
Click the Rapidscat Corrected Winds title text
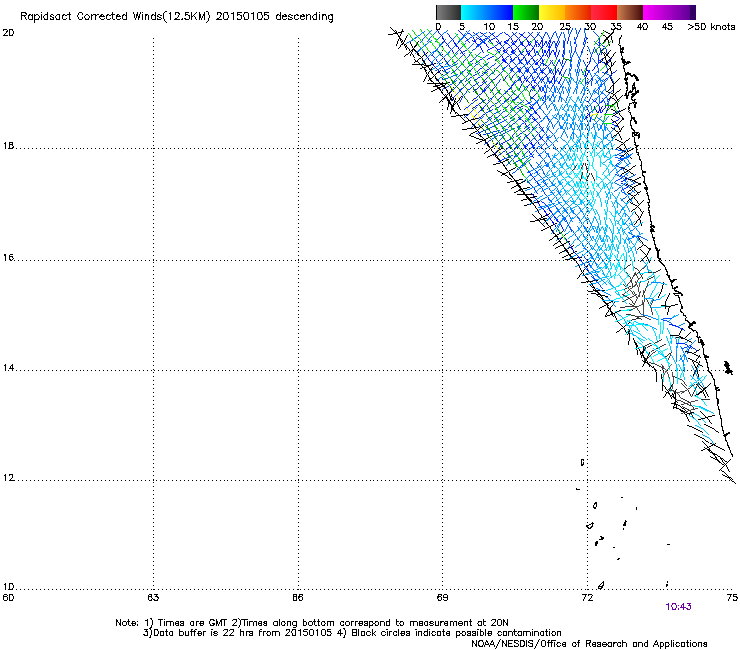pos(177,17)
